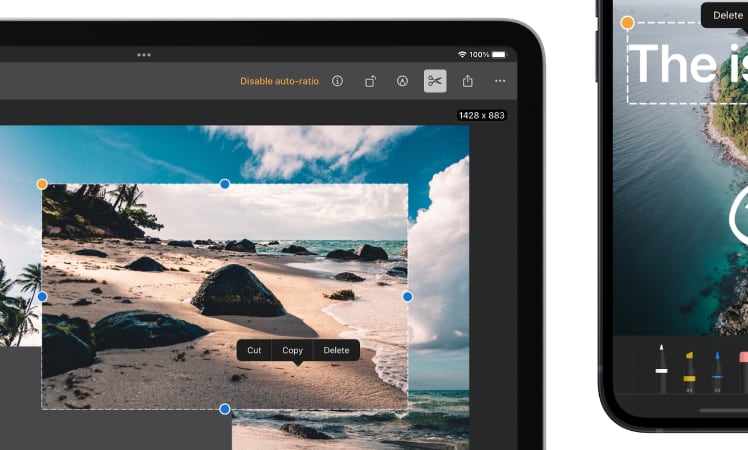Tap the rotate icon in toolbar

370,81
